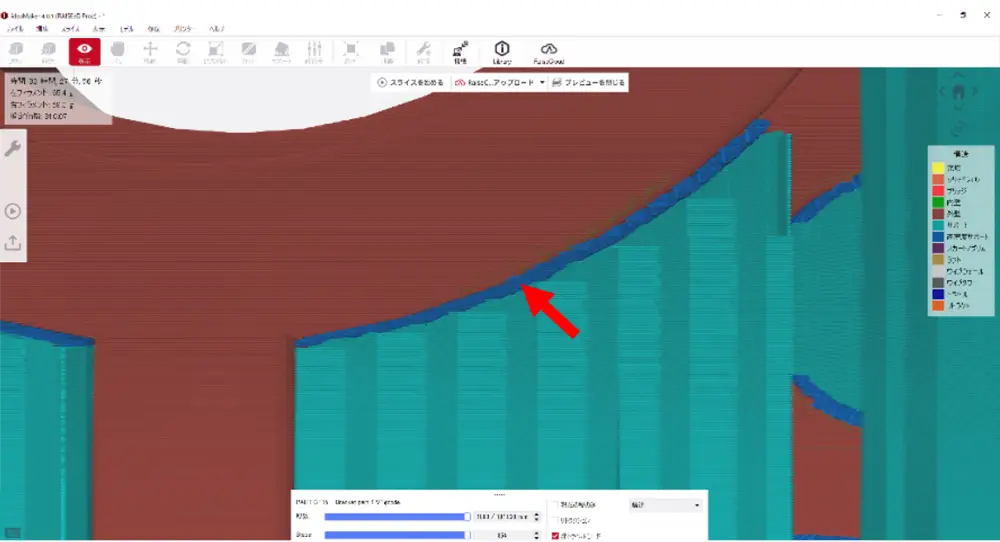Open the スライス menu
1000x542 pixels.
(x=71, y=30)
